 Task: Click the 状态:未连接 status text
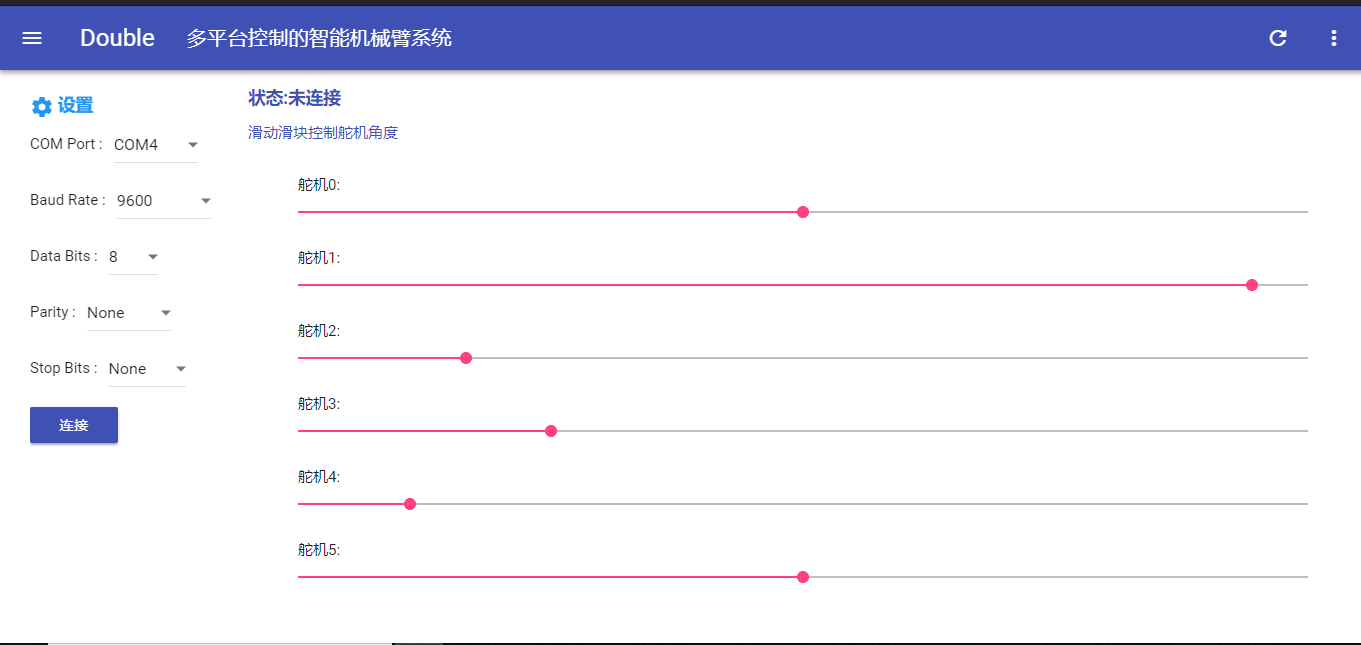[x=295, y=98]
